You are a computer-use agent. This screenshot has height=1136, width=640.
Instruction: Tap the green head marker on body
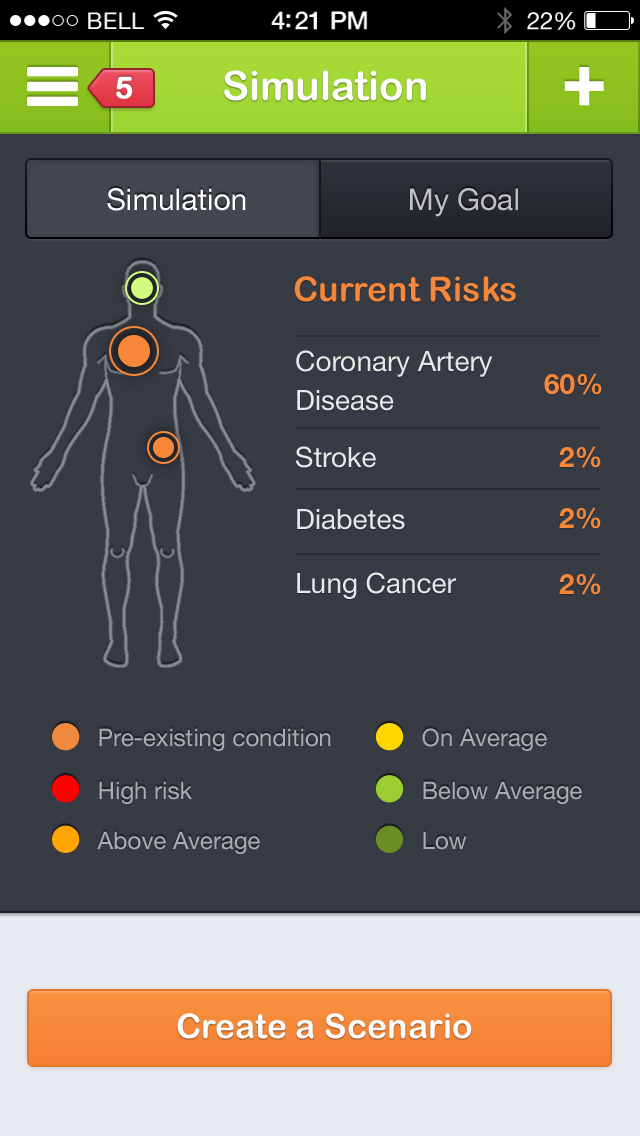click(x=142, y=288)
